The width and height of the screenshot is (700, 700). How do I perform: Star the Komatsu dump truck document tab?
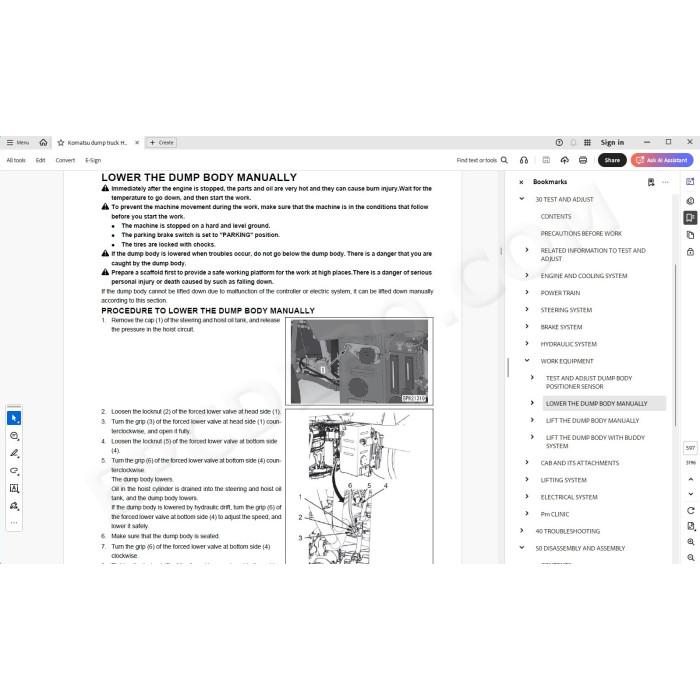[61, 143]
